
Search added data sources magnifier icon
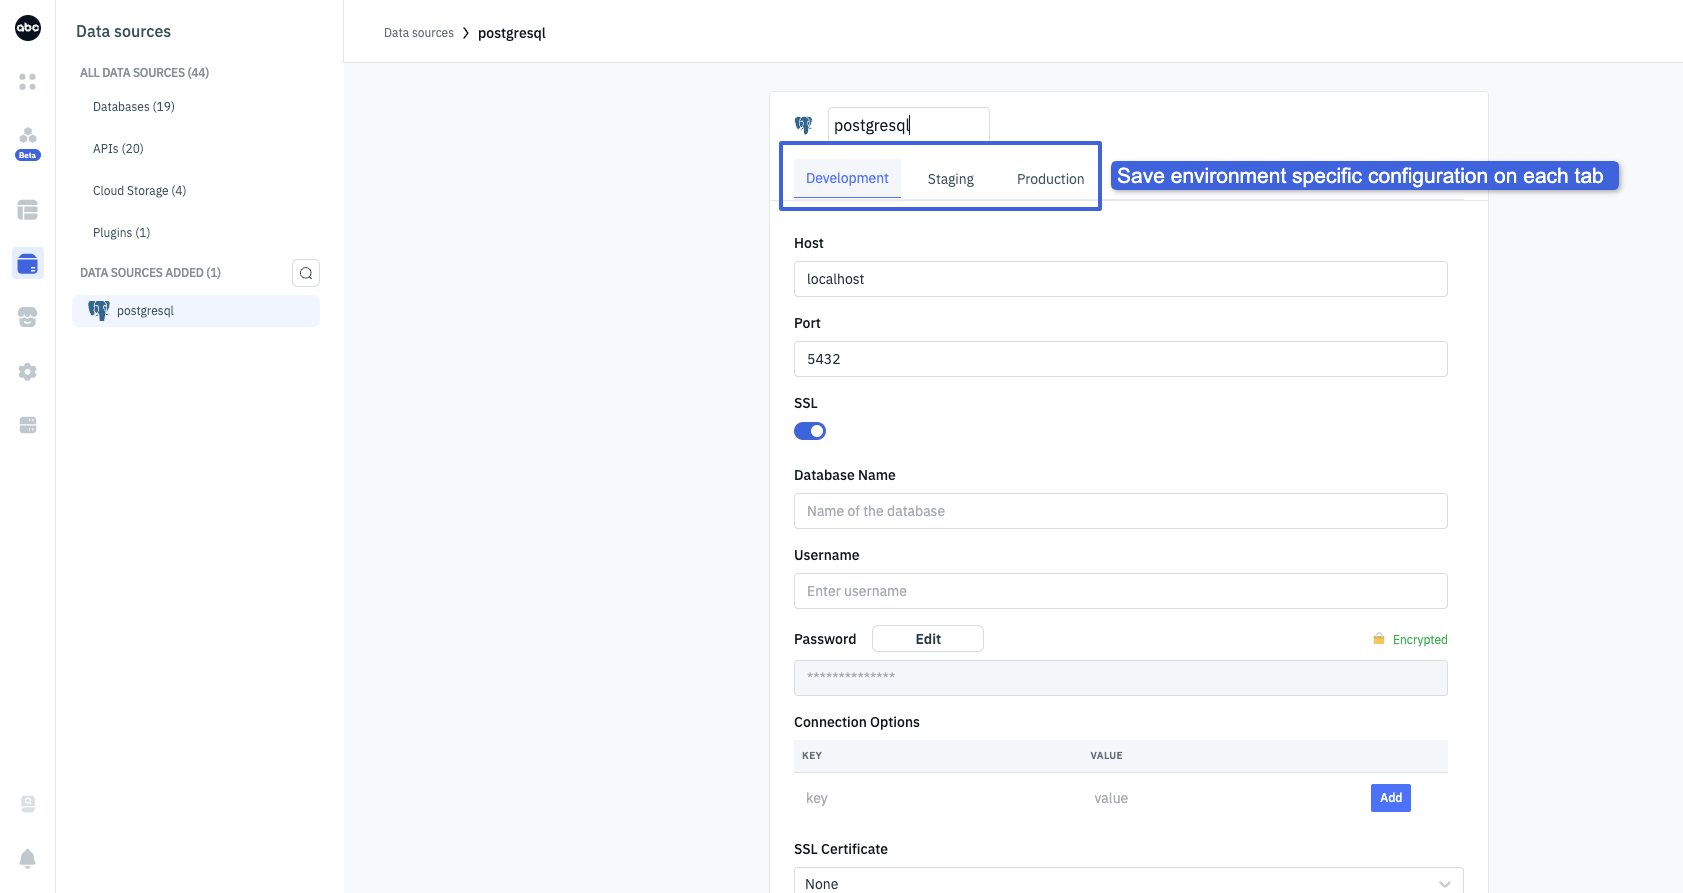pos(306,273)
